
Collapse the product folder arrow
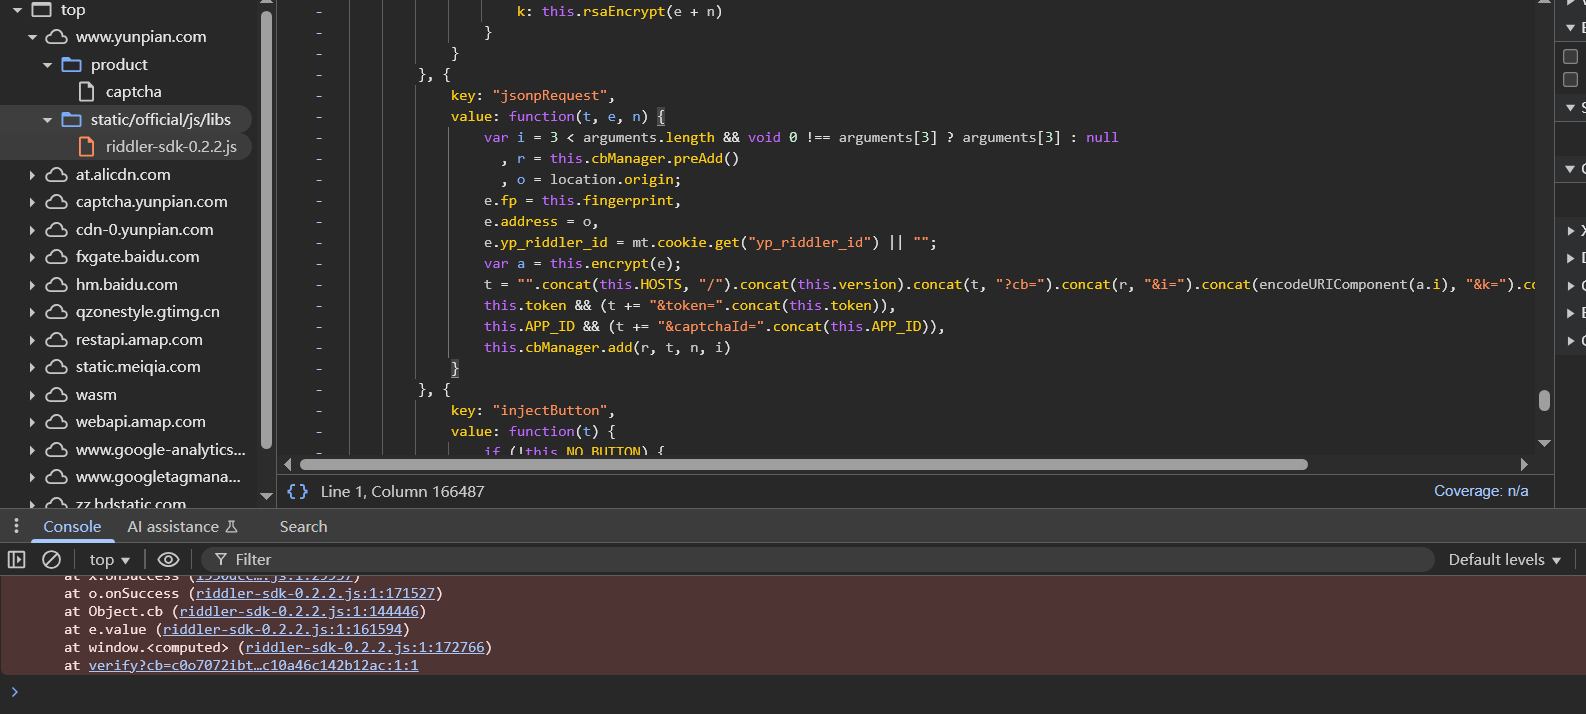[x=47, y=65]
